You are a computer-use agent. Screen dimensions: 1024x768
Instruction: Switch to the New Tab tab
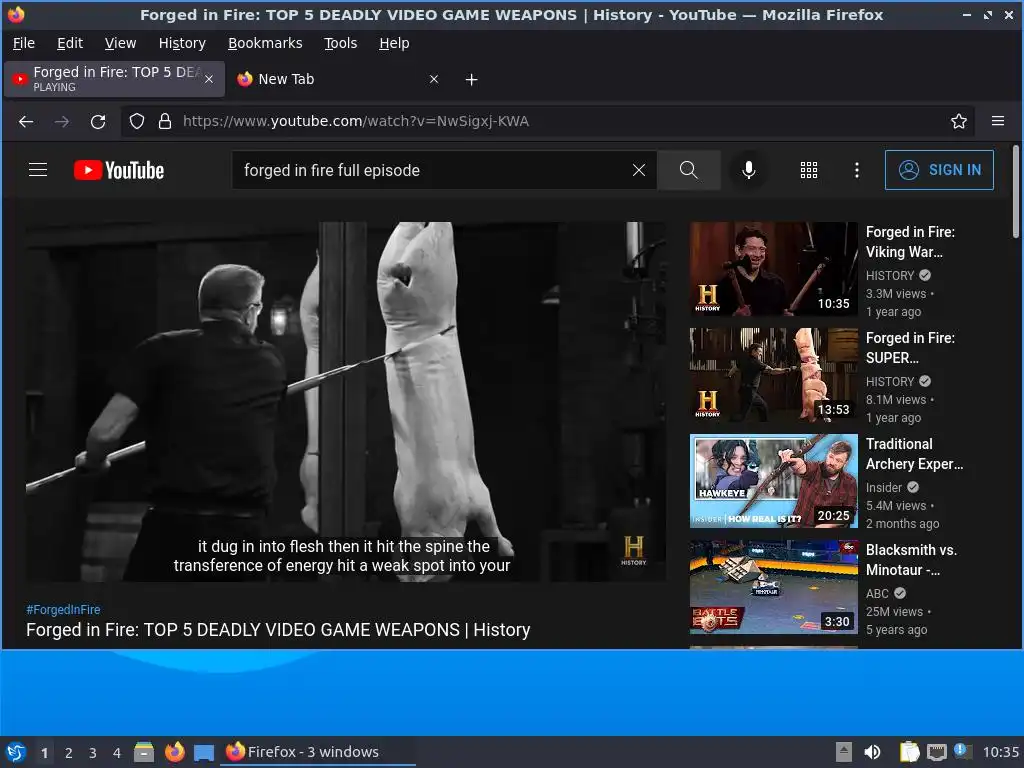(x=337, y=79)
